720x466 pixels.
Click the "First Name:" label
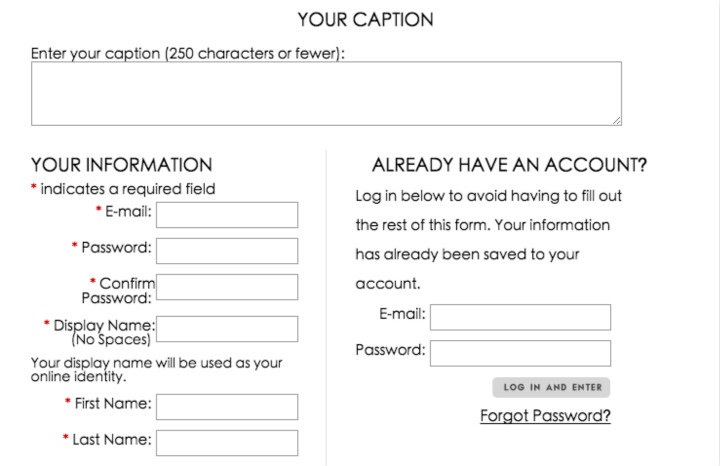(x=113, y=403)
